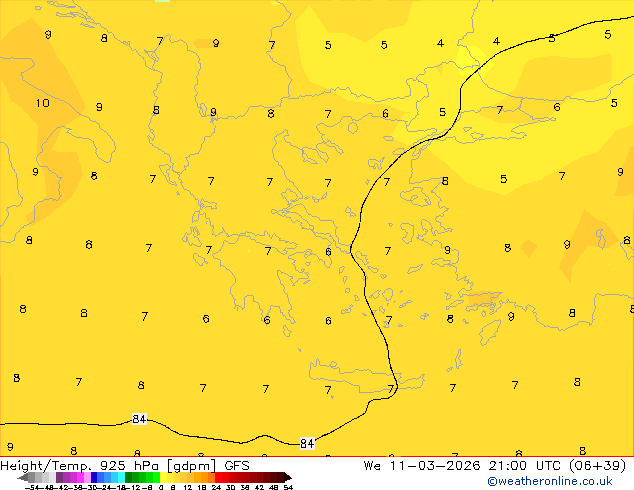Viewport: 634px width, 490px height.
Task: Pick the cyan legend swatch
Action: 121,477
